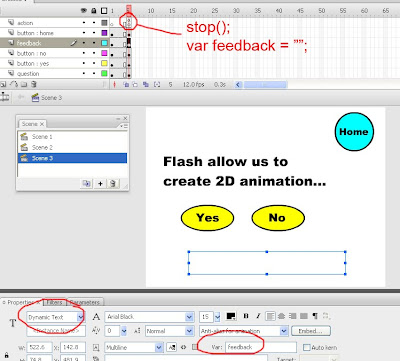Open the Normal character position dropdown
Image resolution: width=400 pixels, height=361 pixels.
pos(189,331)
